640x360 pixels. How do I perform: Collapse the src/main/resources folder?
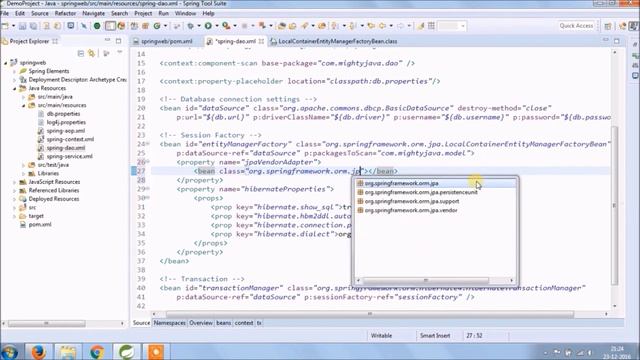pos(24,105)
